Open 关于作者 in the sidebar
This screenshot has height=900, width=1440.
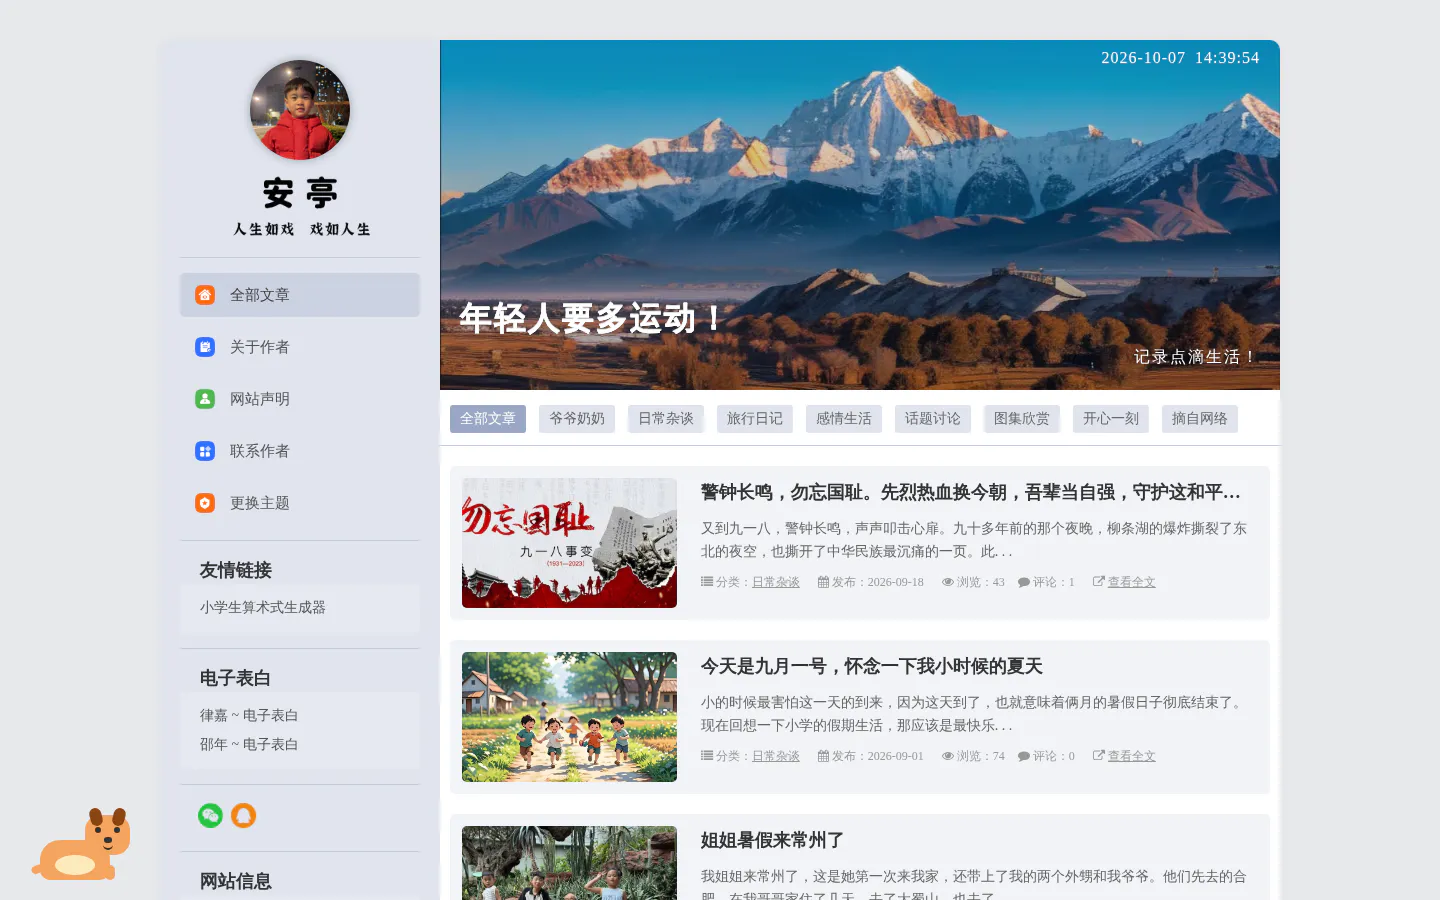[300, 347]
